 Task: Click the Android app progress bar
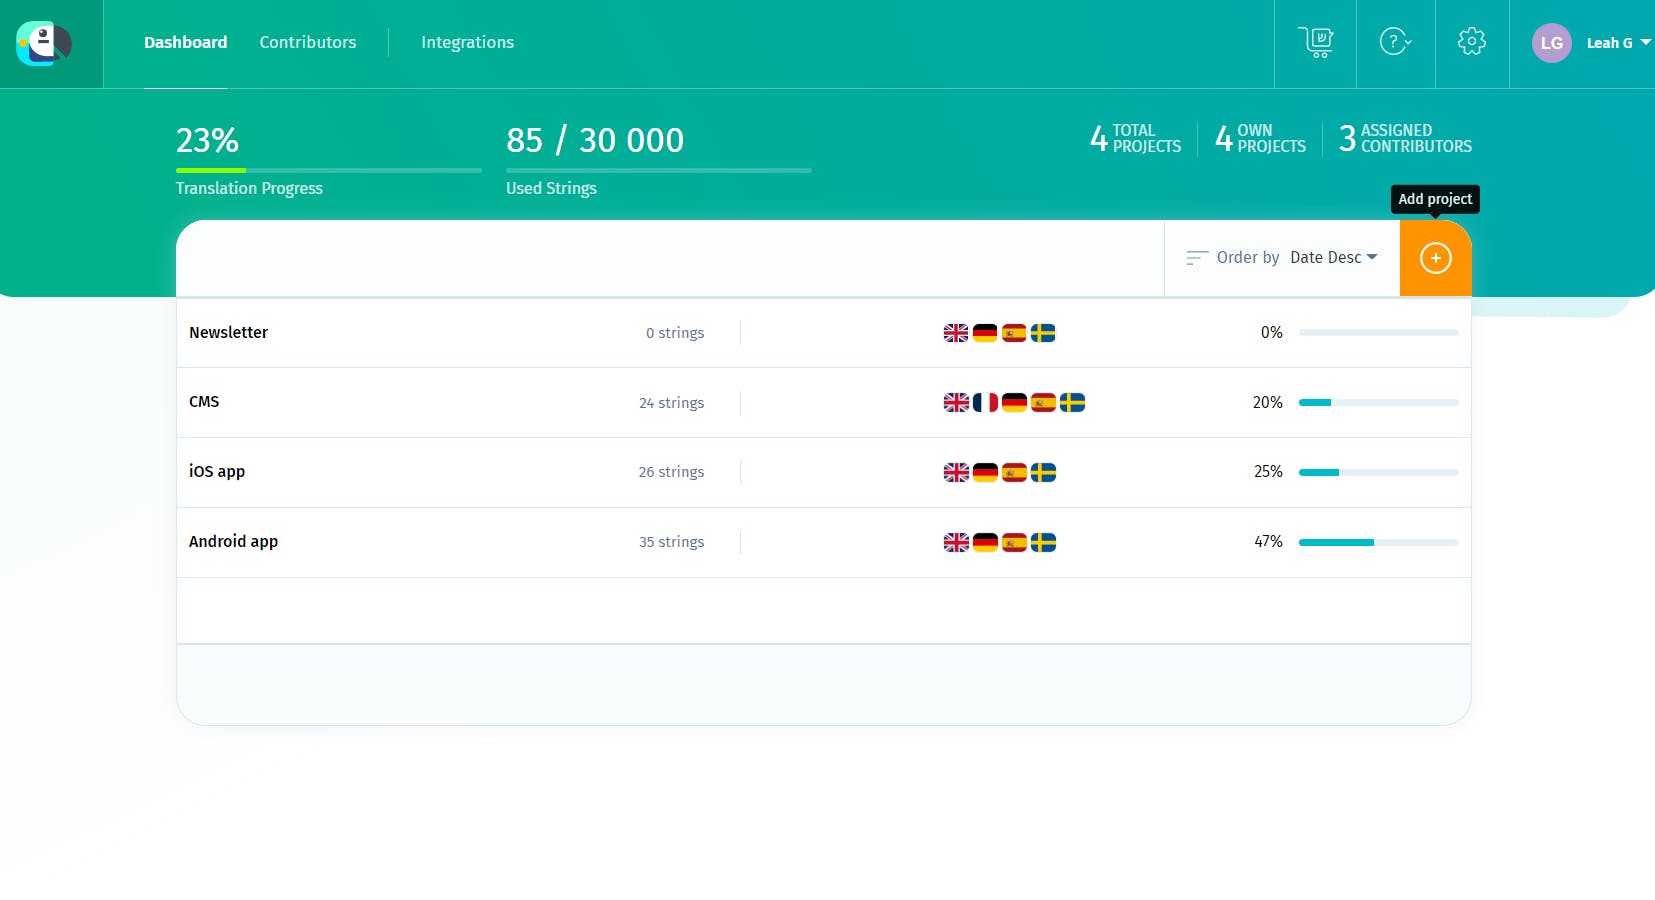tap(1378, 542)
